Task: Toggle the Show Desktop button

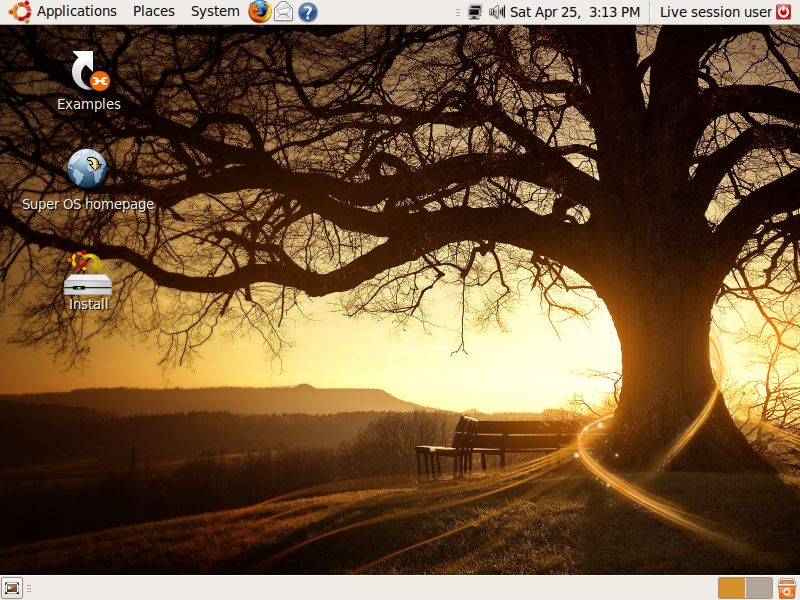Action: 12,588
